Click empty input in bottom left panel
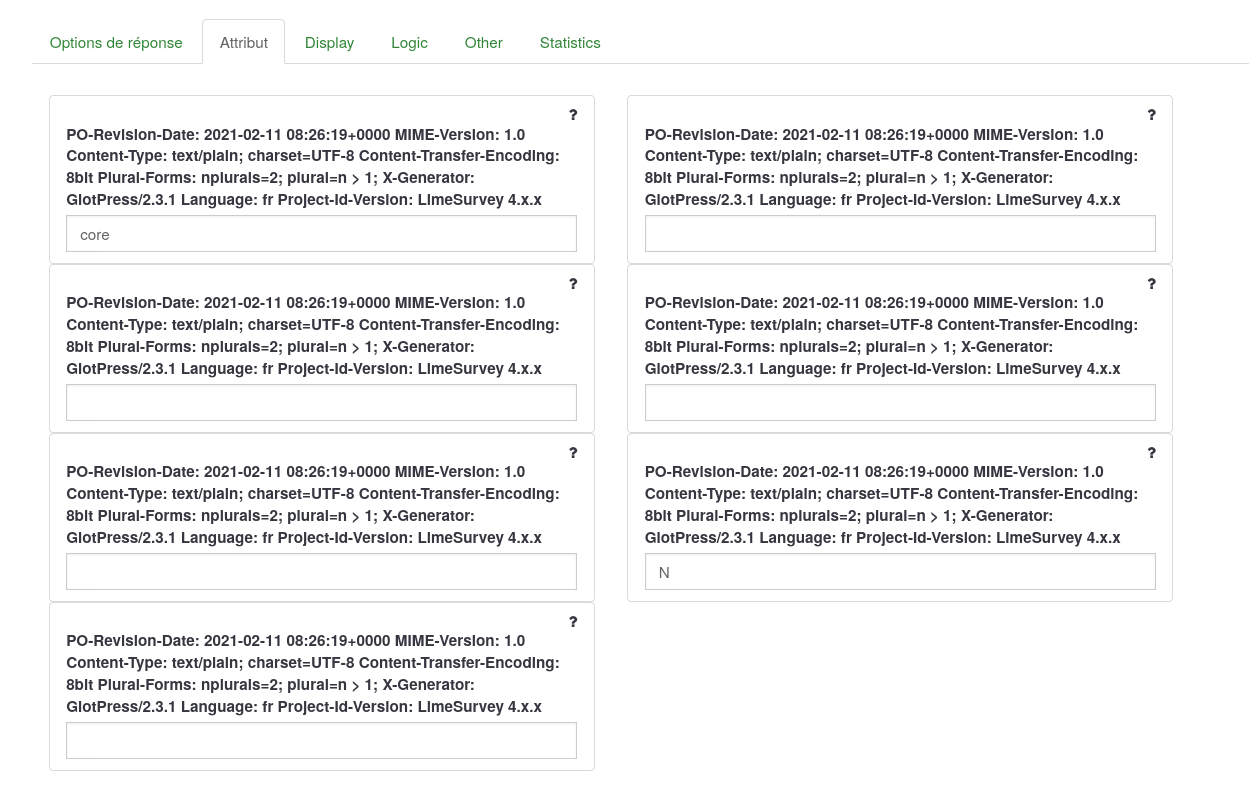This screenshot has width=1249, height=787. 321,741
